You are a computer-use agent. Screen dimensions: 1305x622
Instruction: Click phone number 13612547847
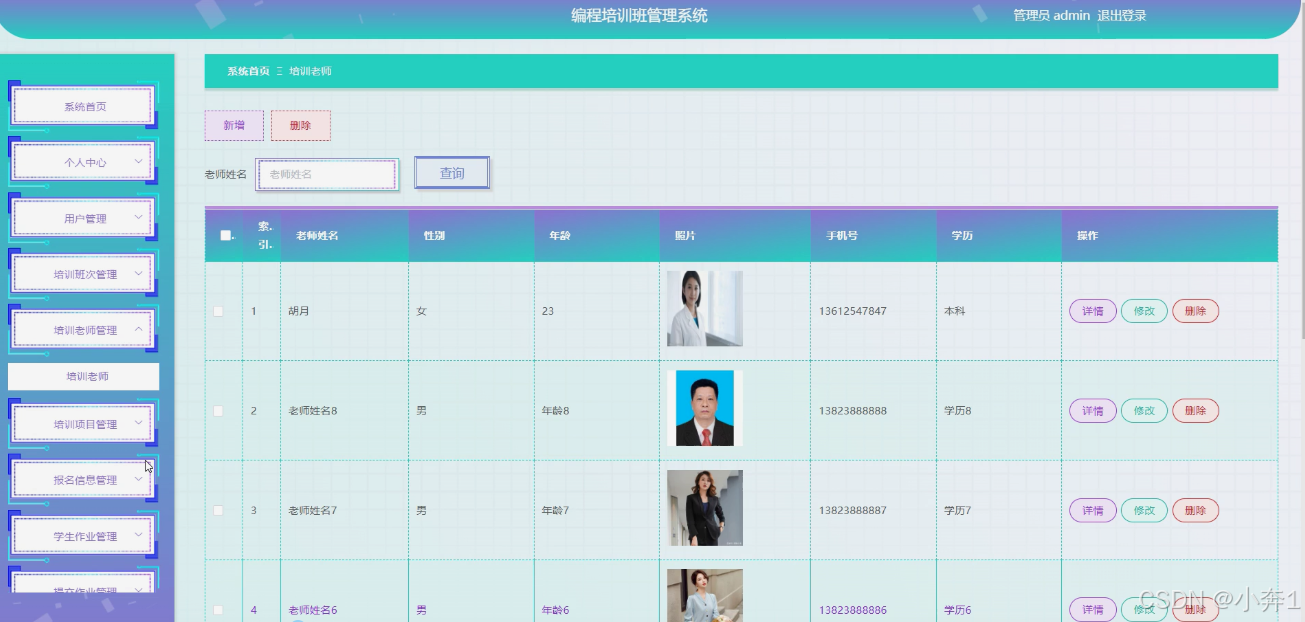click(852, 311)
